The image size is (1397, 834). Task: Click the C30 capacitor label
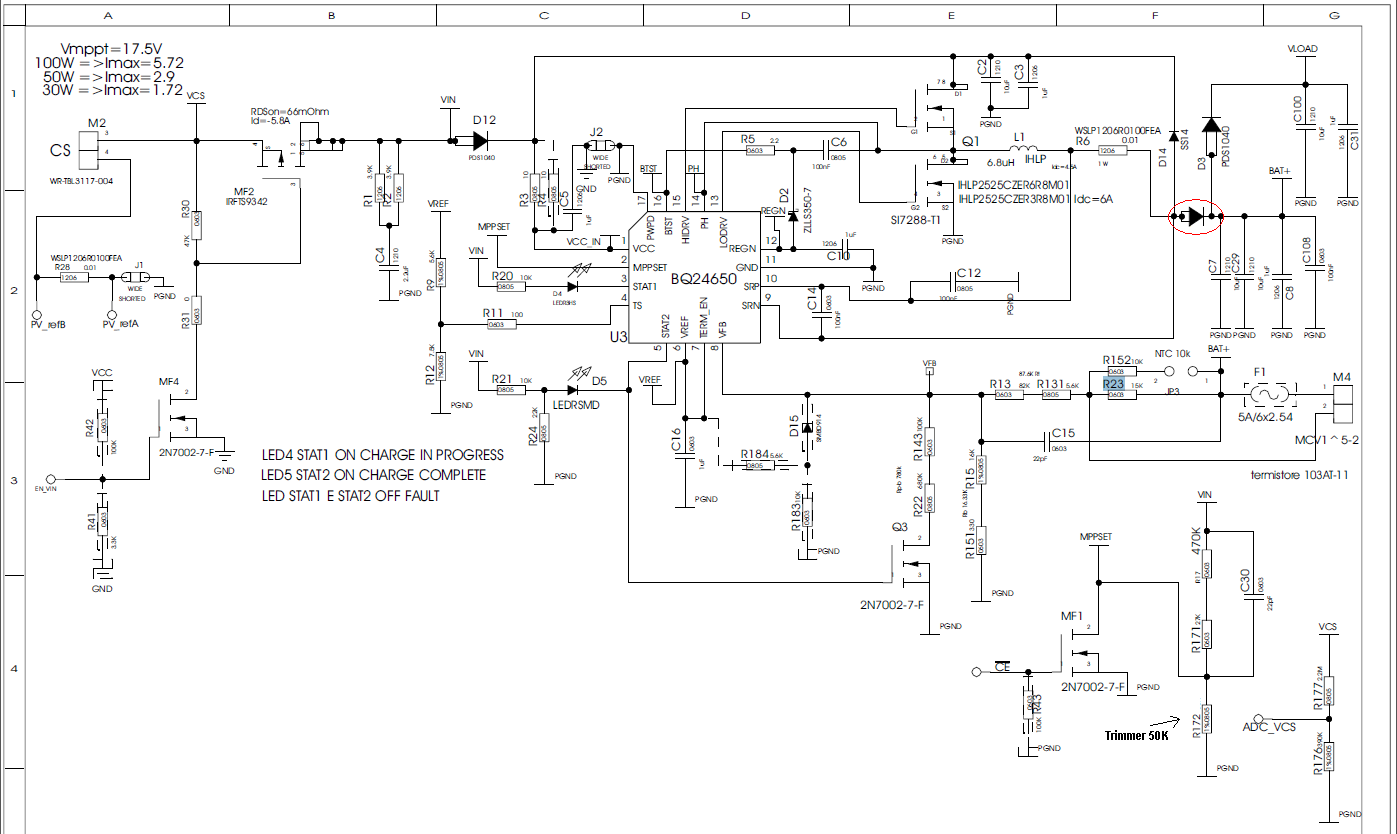tap(1246, 581)
